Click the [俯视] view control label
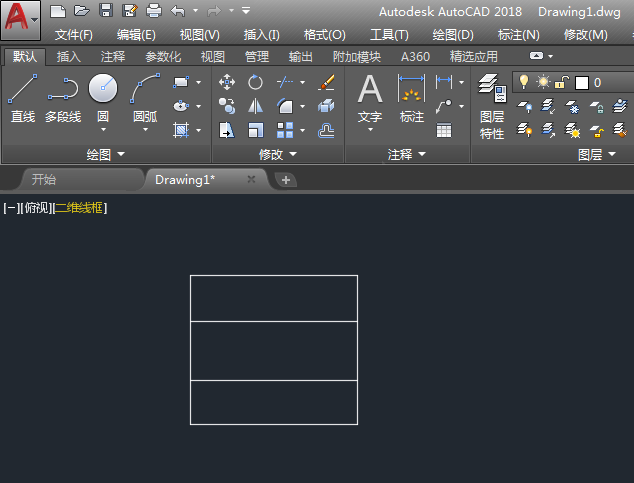This screenshot has width=634, height=483. tap(36, 208)
